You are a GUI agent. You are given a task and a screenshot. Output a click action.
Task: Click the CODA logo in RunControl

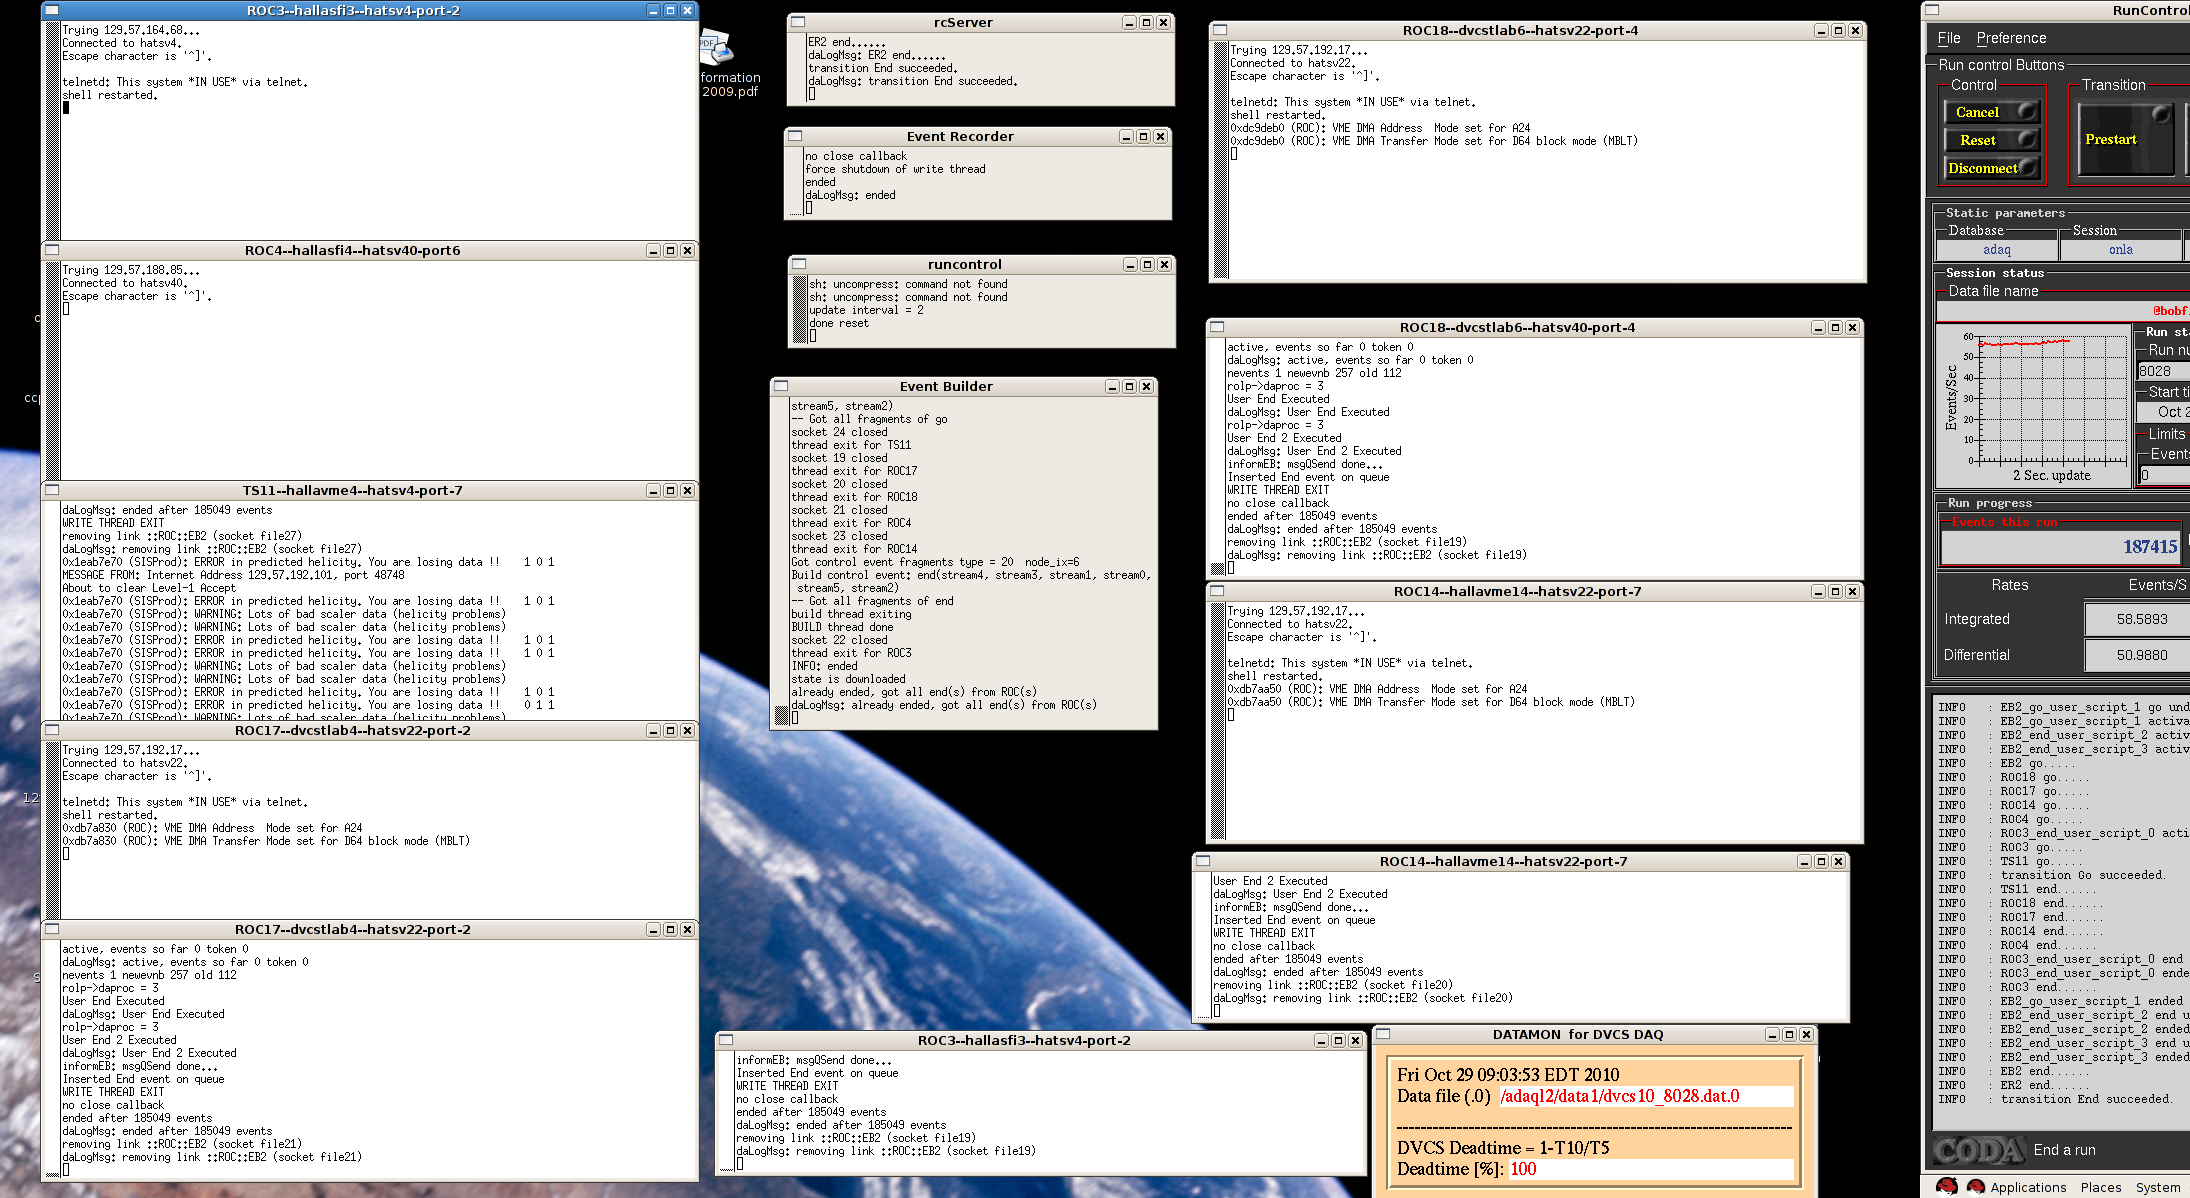(1978, 1150)
